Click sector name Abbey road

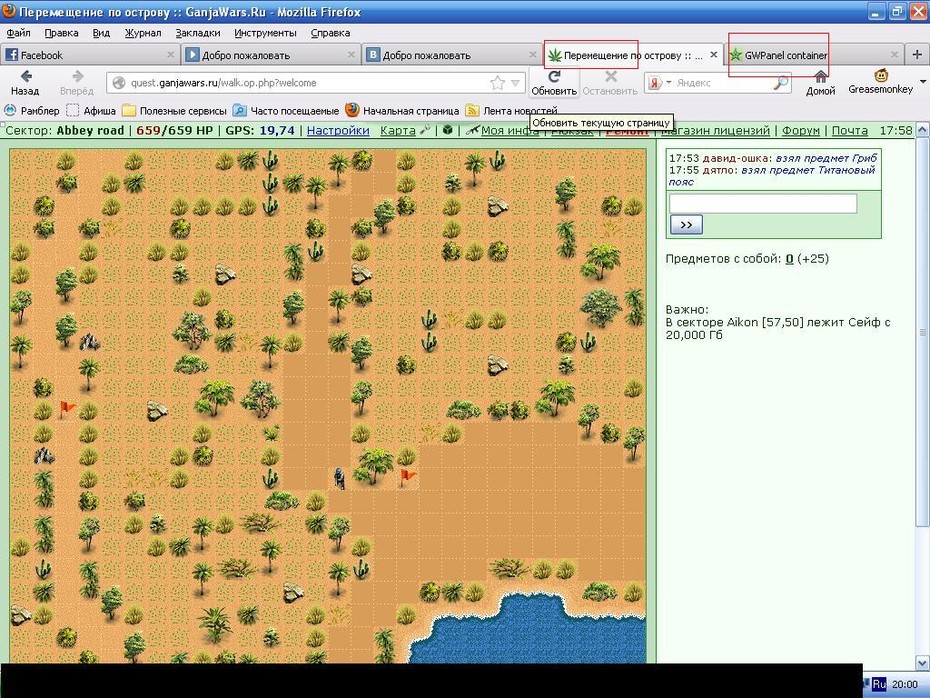pos(90,130)
